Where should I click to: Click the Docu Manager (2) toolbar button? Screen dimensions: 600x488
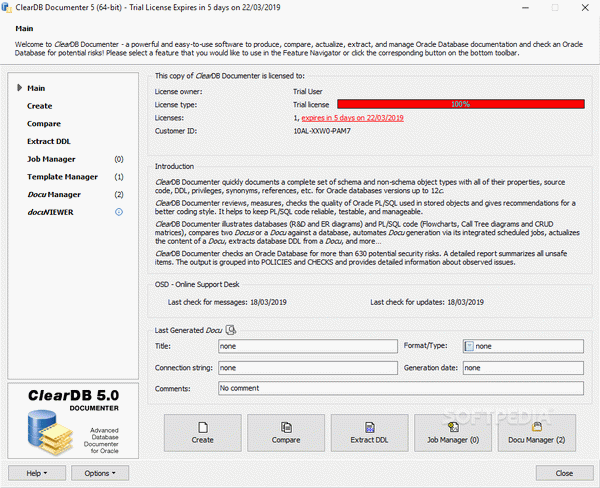[x=536, y=433]
